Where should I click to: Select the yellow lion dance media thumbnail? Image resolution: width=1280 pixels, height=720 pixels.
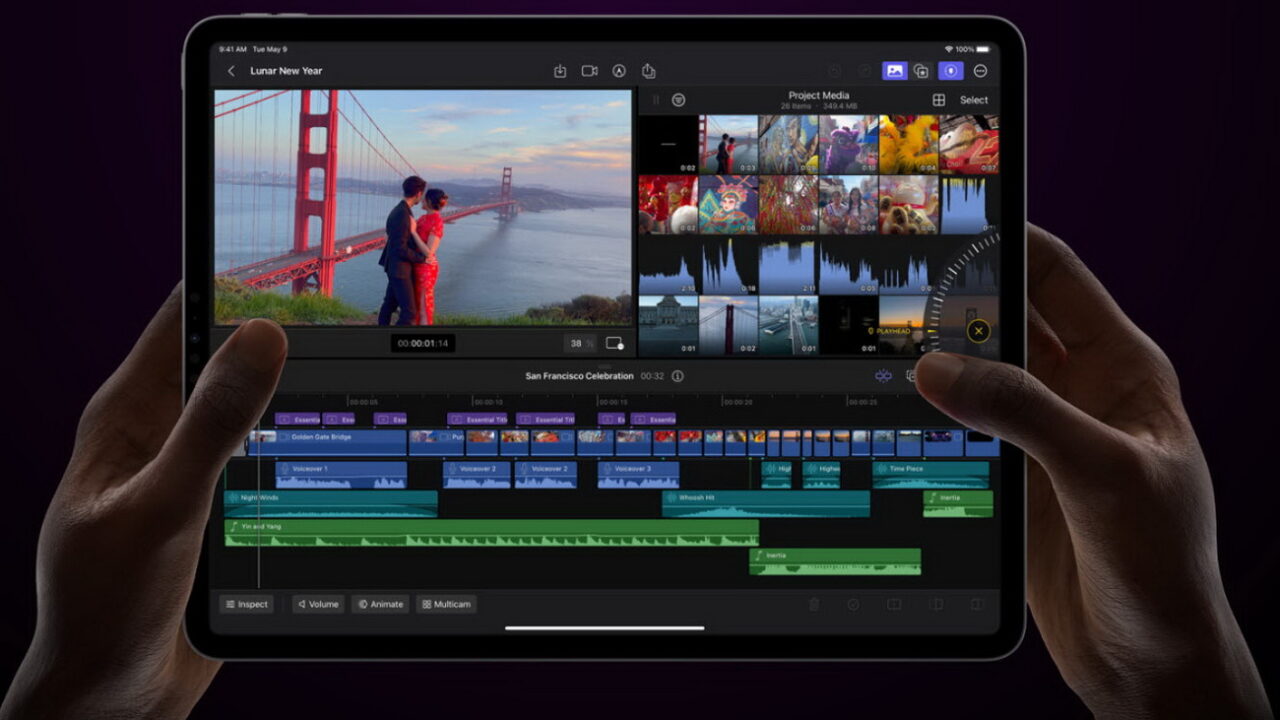point(908,145)
